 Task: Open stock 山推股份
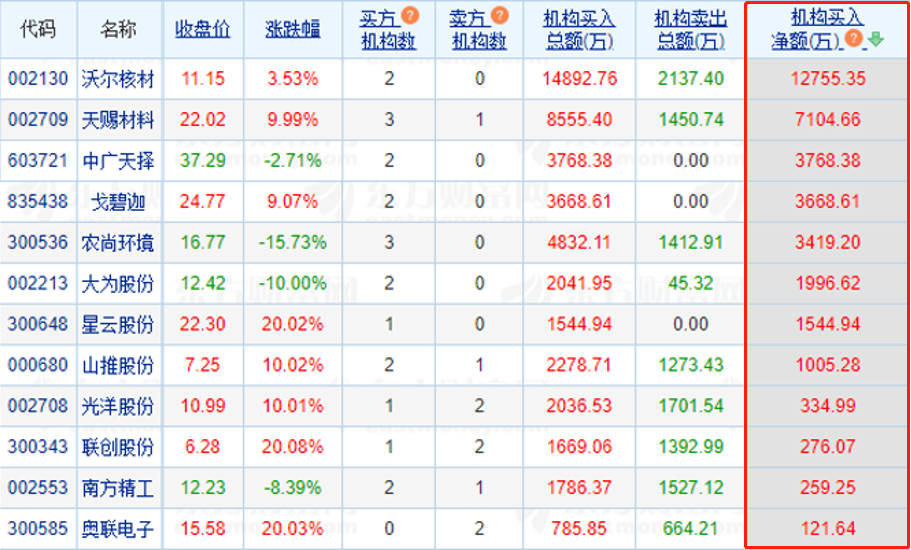pos(119,365)
